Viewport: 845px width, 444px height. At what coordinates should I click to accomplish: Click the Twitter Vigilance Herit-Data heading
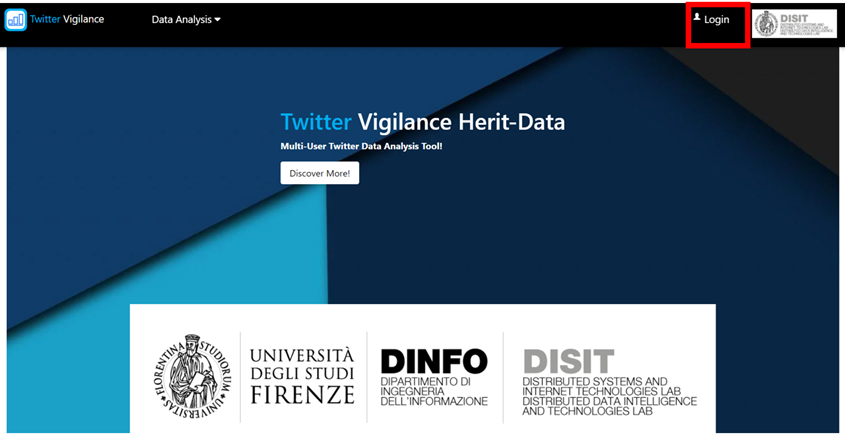click(x=422, y=123)
